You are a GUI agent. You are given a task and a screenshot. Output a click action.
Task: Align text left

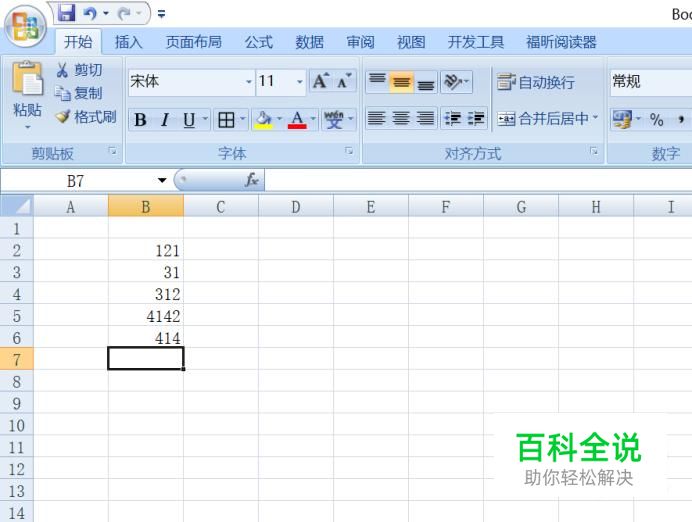coord(377,118)
